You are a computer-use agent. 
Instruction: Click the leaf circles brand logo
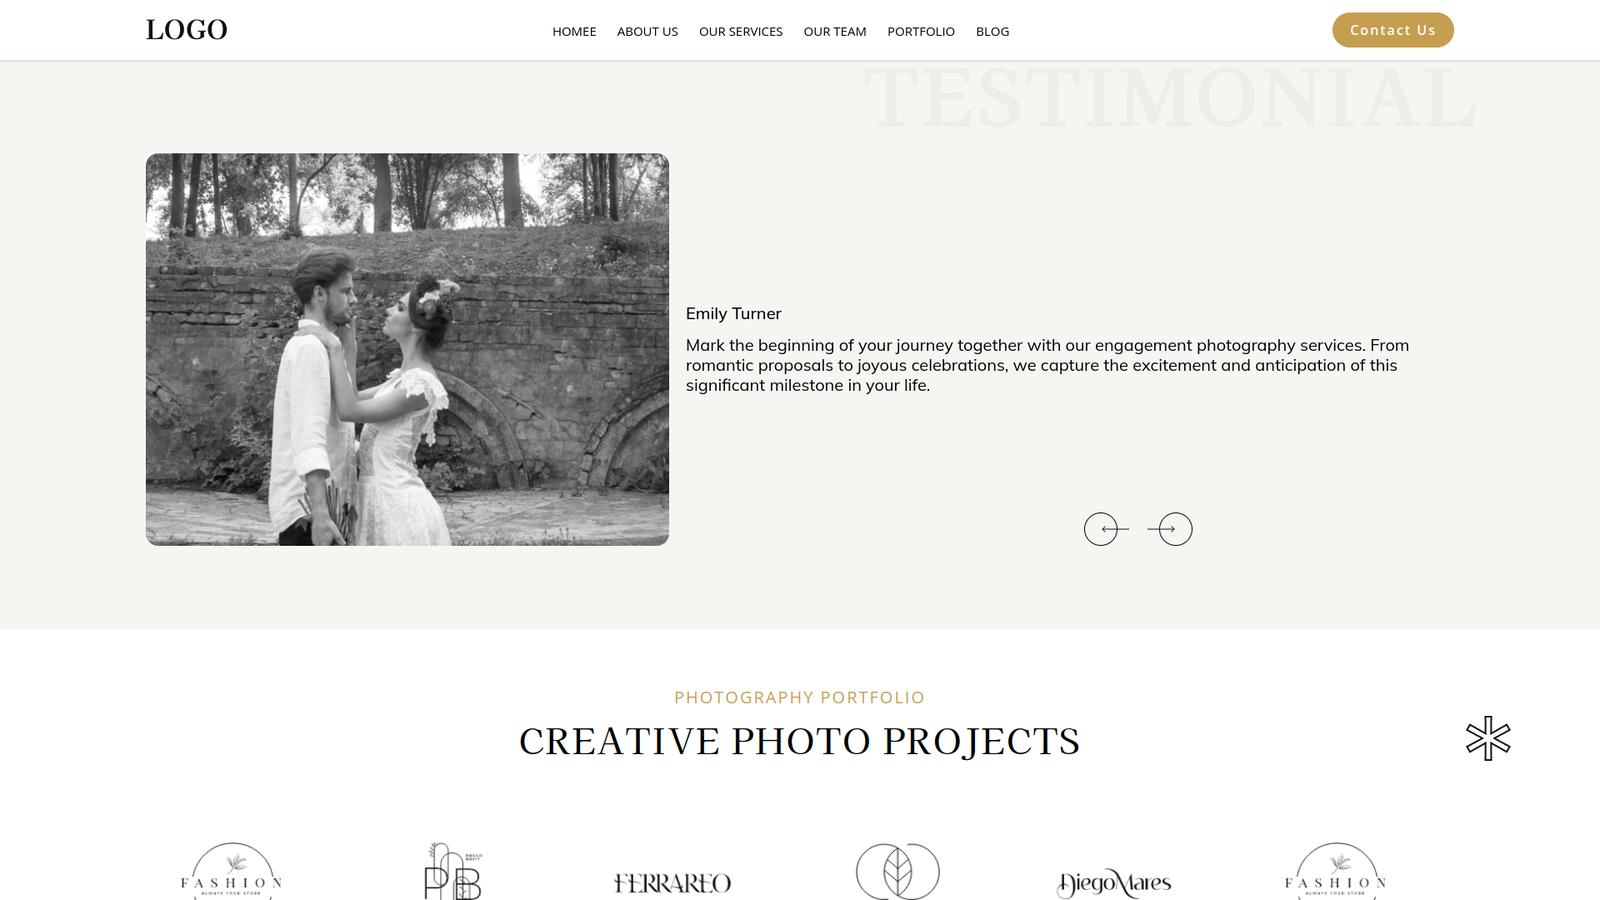898,871
